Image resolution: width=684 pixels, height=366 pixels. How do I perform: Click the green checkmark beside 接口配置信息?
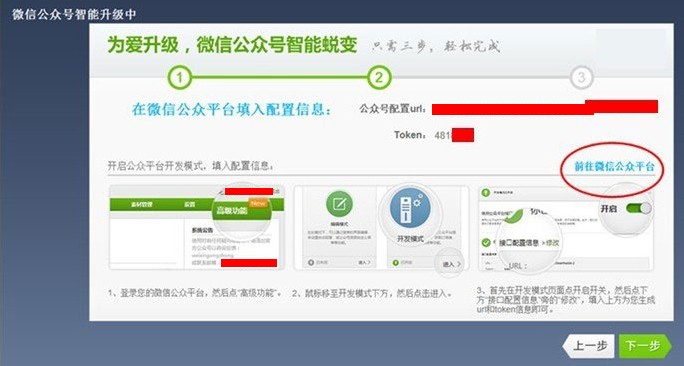click(486, 243)
